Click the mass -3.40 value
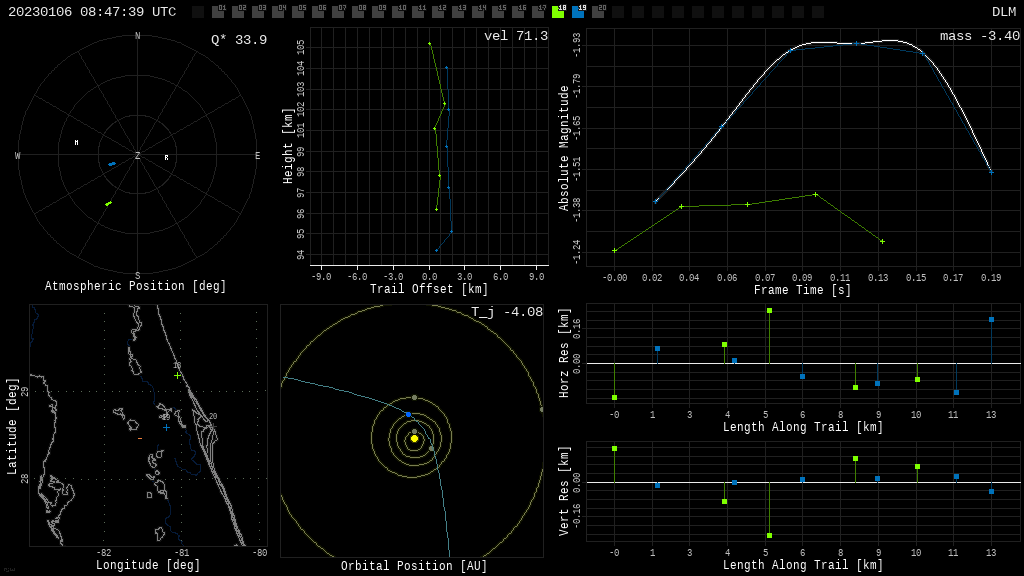Viewport: 1024px width, 576px height. (x=980, y=36)
